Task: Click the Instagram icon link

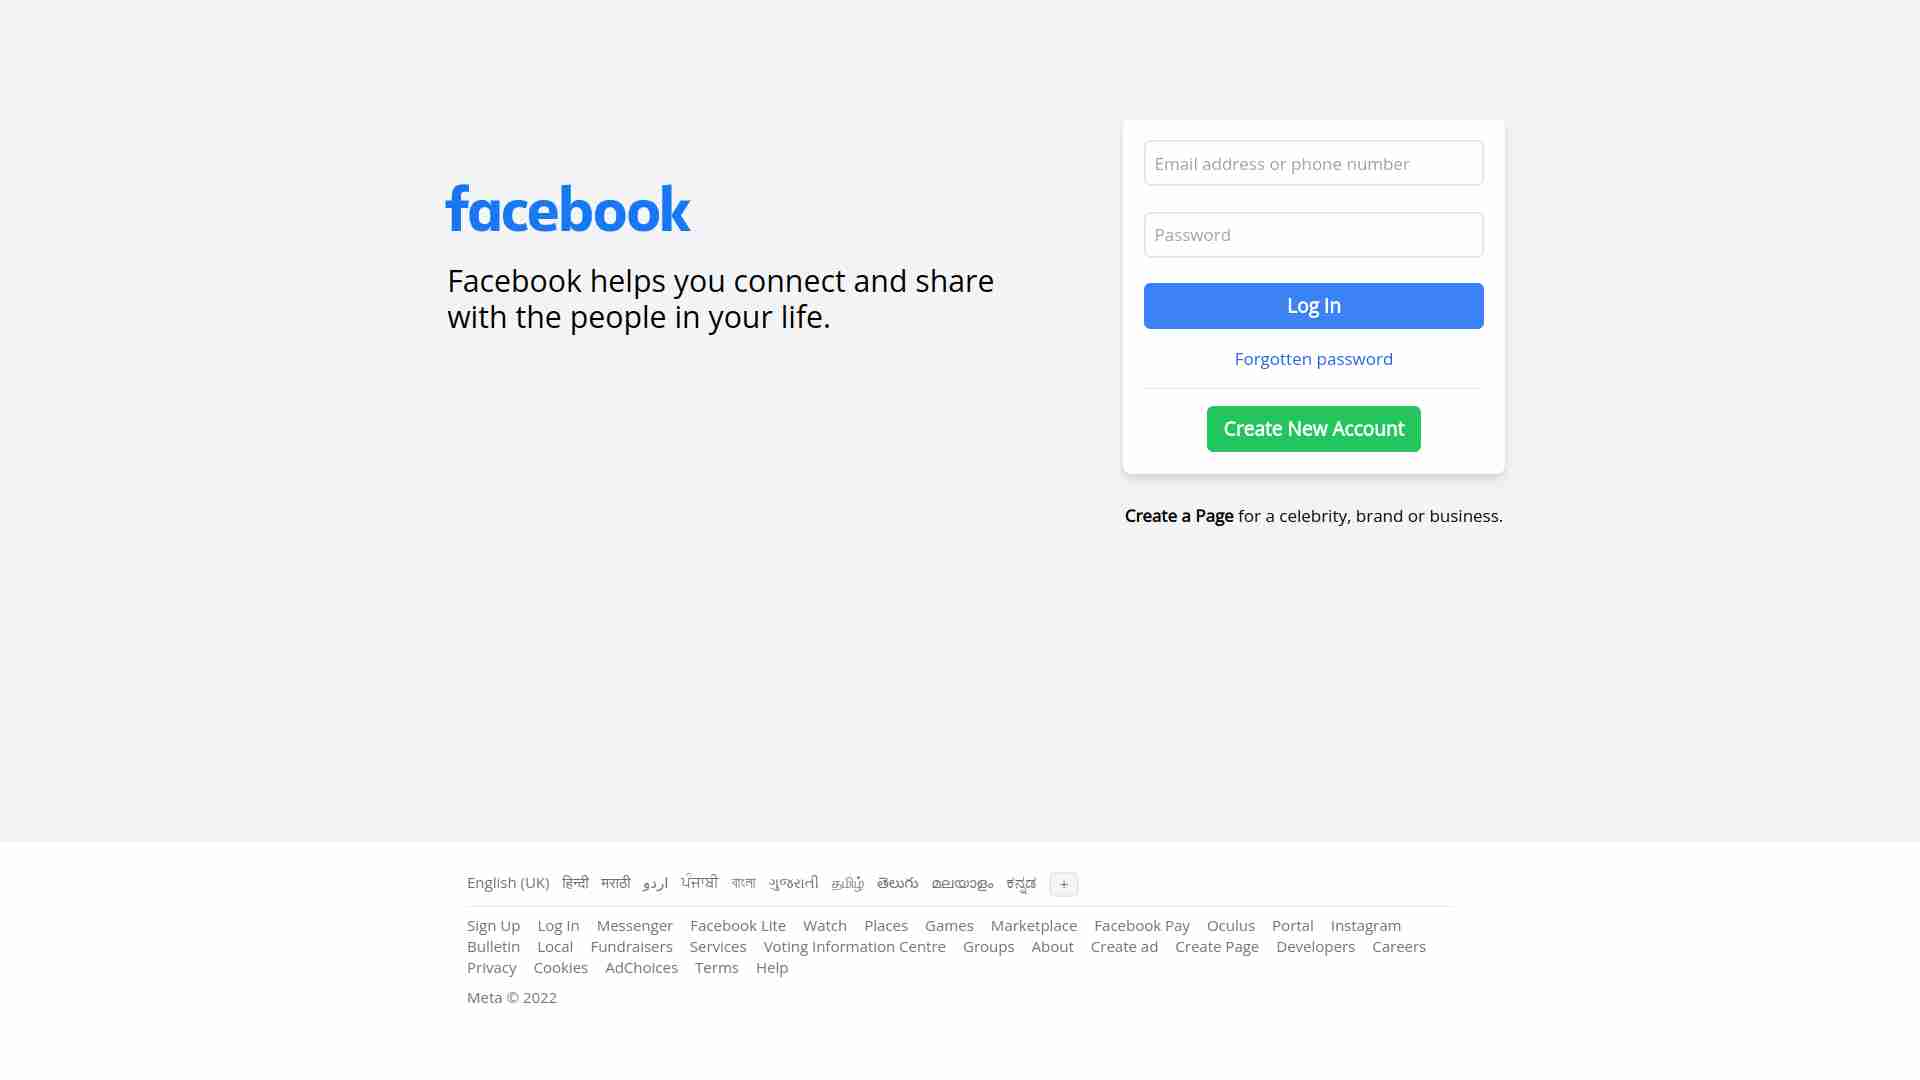Action: click(1366, 924)
